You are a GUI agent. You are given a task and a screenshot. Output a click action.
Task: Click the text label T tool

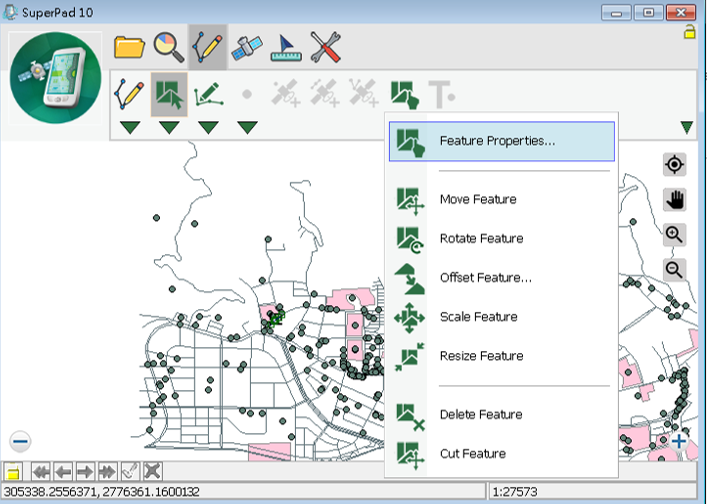pyautogui.click(x=441, y=95)
